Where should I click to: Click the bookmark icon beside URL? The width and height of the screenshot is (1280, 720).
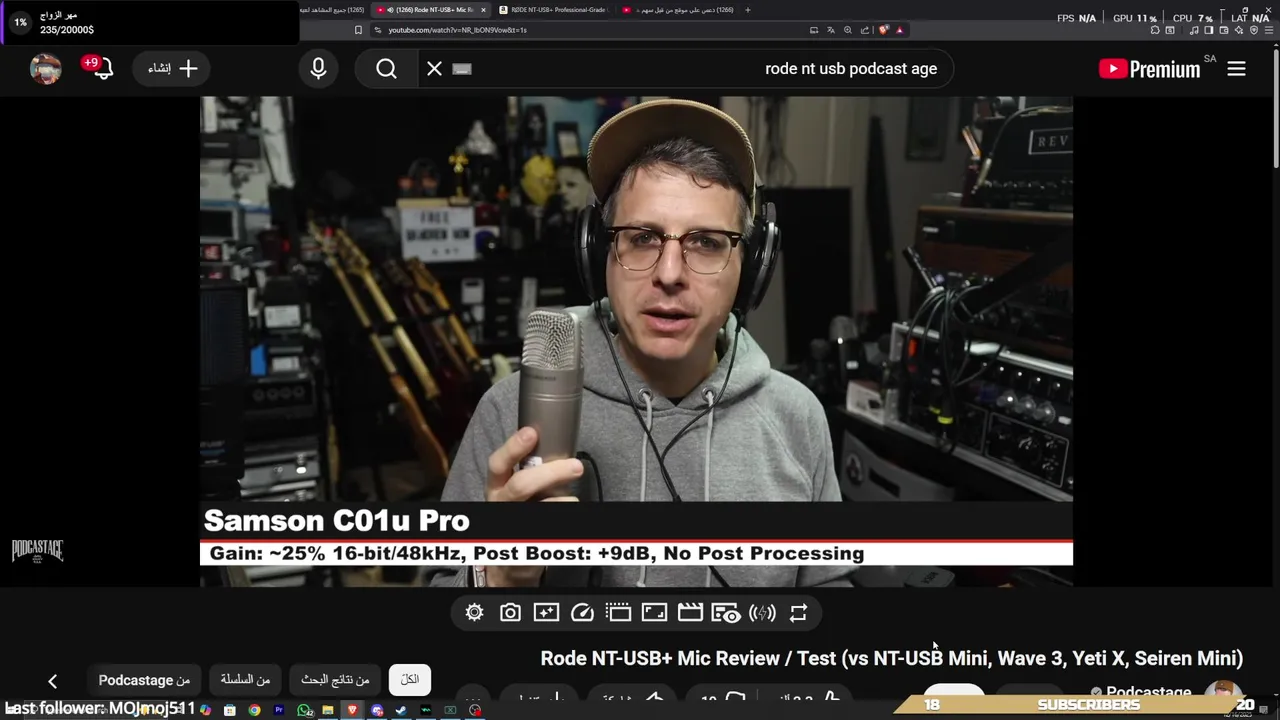click(x=358, y=30)
